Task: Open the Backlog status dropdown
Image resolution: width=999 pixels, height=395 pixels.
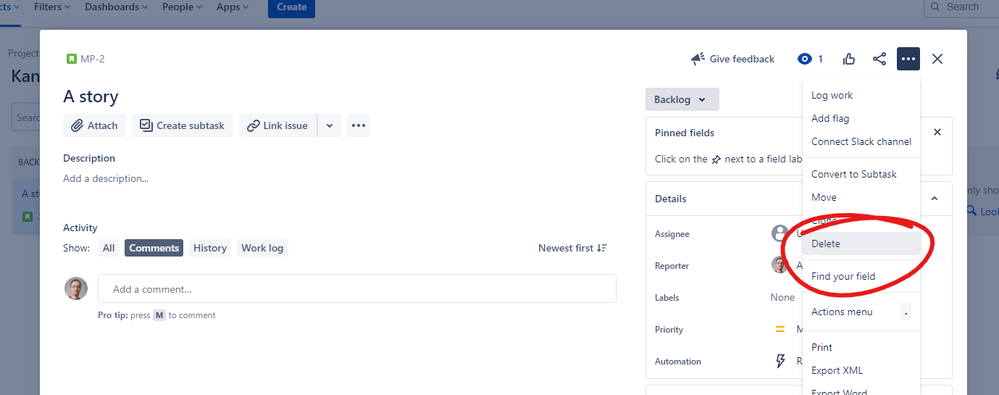Action: click(x=682, y=99)
